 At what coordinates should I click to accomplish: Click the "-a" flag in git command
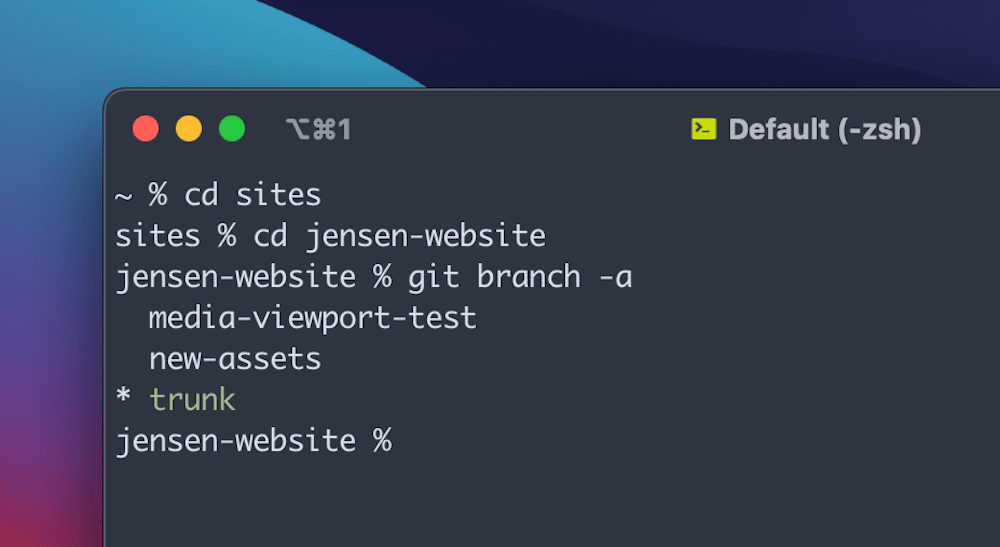pos(615,277)
